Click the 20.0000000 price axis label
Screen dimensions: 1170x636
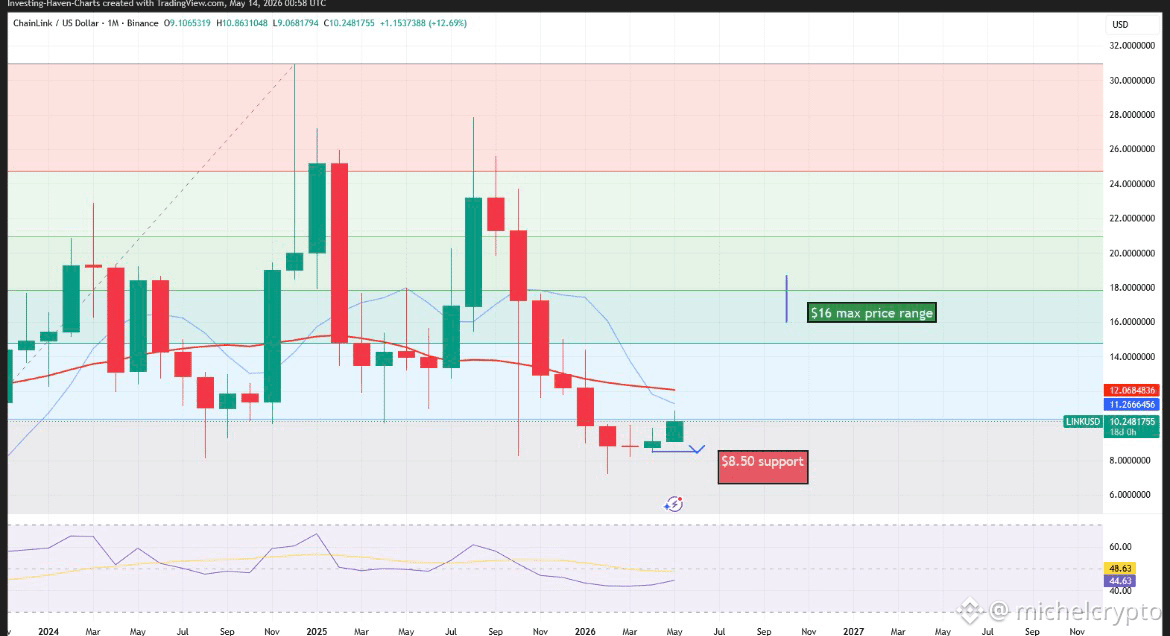tap(1132, 253)
